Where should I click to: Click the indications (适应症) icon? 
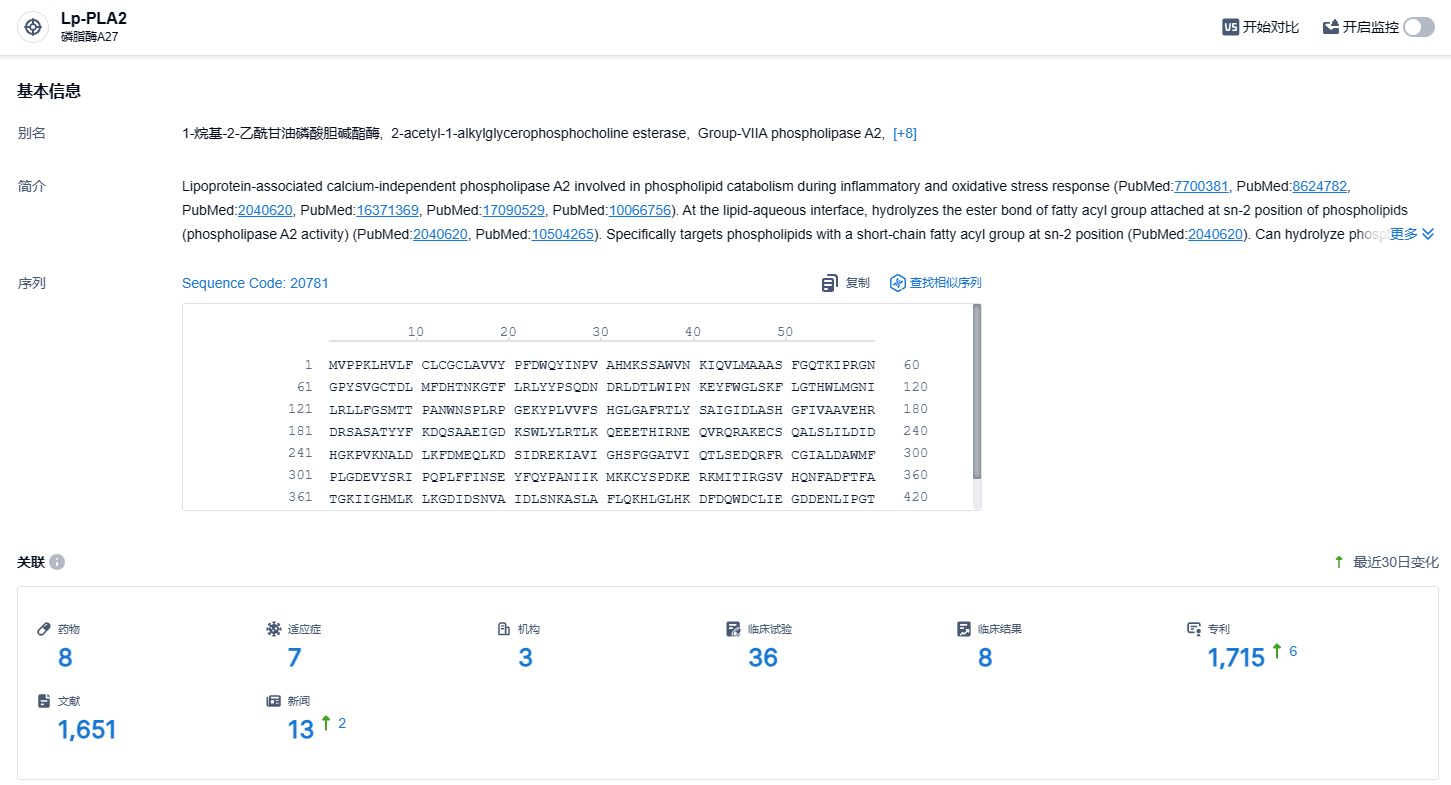(x=274, y=629)
